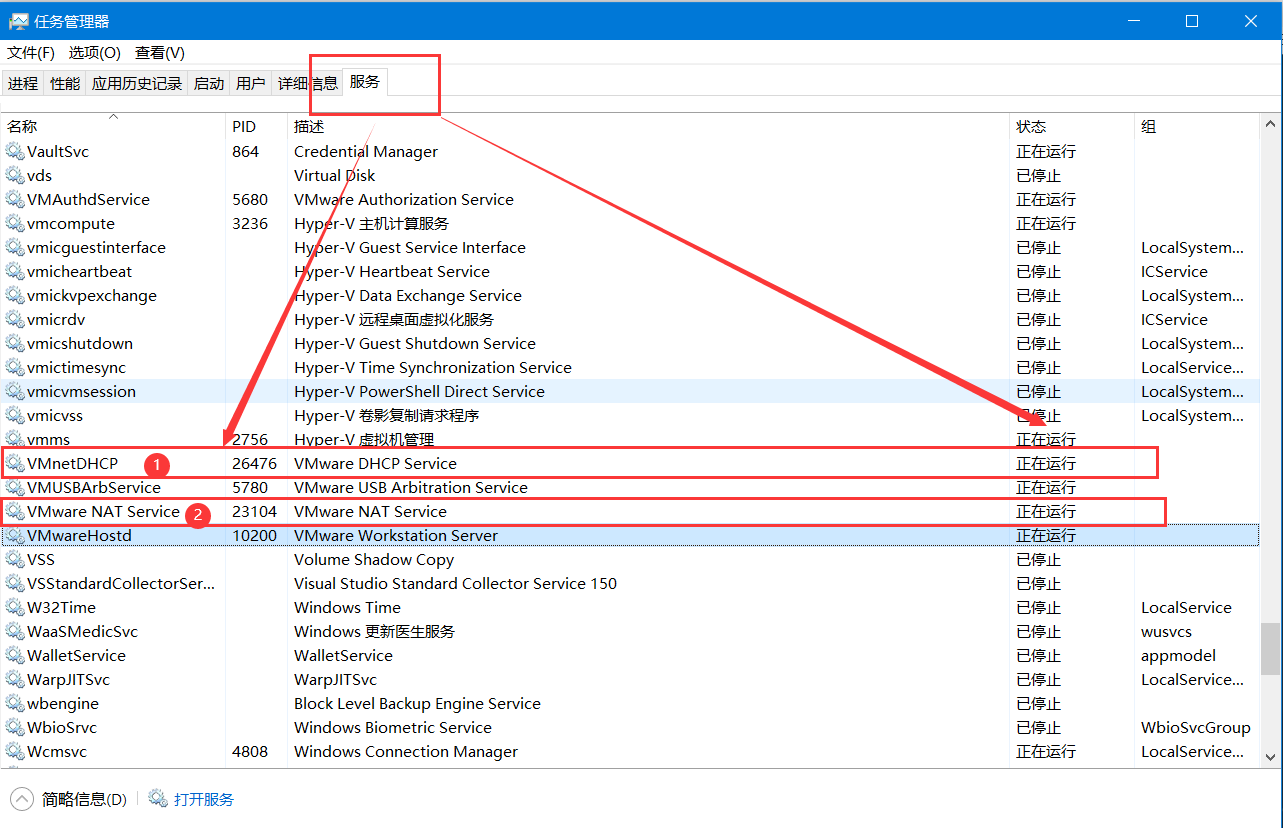Select the 服务 tab

point(365,82)
